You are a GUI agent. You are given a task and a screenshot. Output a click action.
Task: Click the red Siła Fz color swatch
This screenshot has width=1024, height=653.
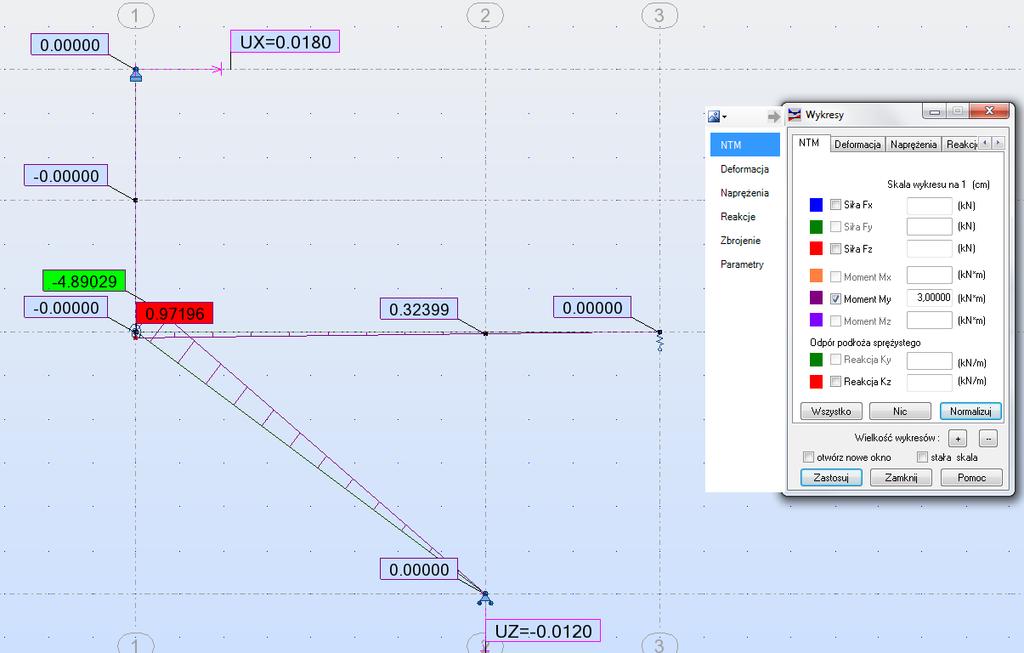point(816,248)
